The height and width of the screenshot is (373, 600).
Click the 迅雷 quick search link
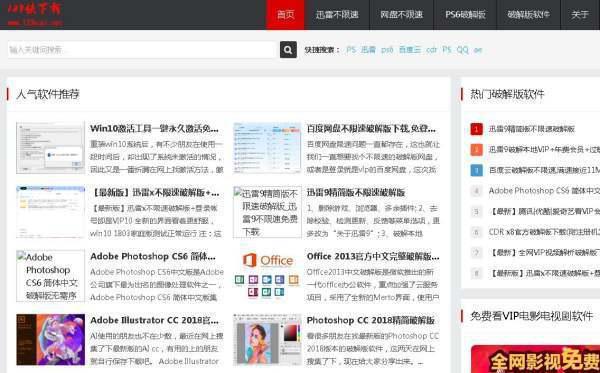[x=368, y=50]
